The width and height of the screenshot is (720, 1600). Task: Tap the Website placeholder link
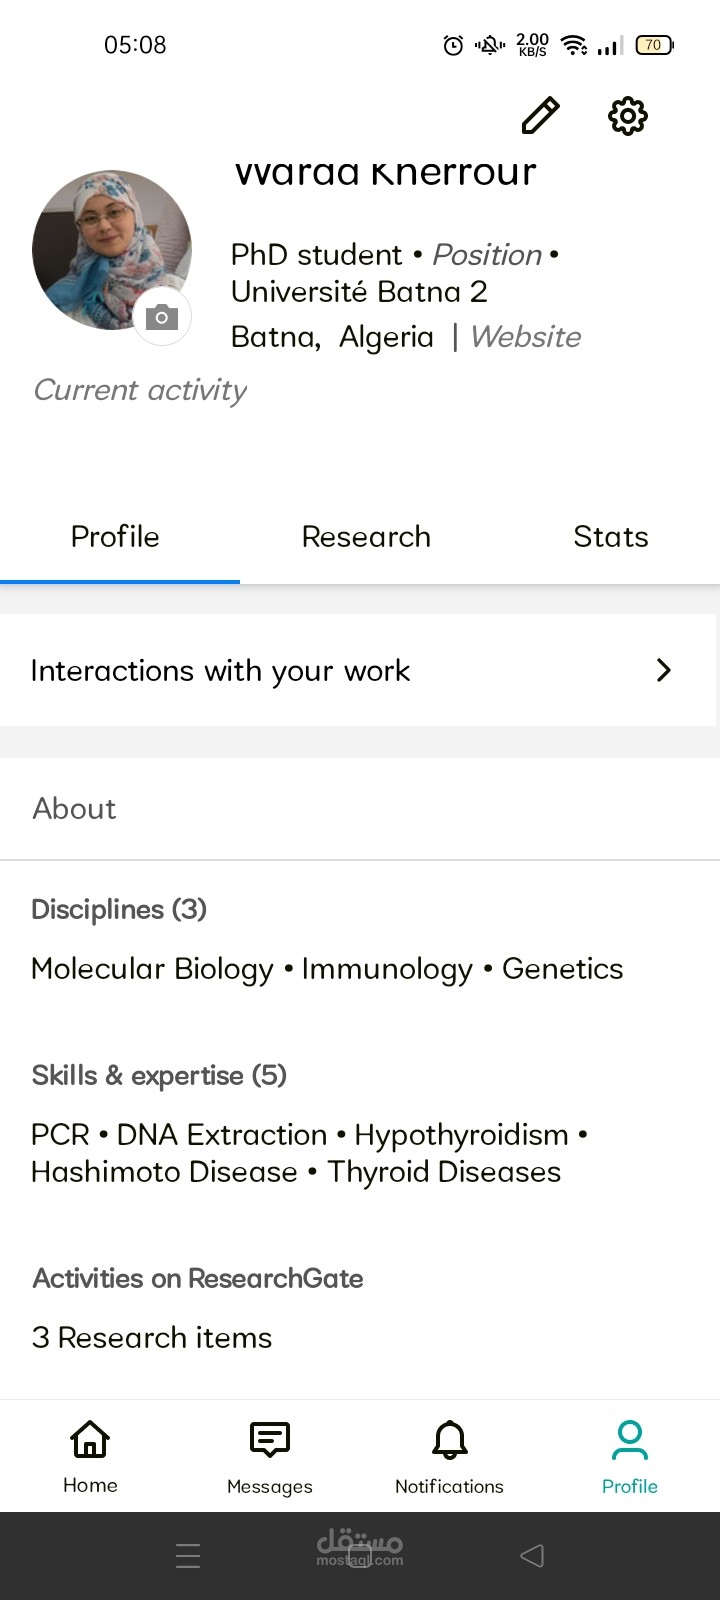click(x=525, y=337)
